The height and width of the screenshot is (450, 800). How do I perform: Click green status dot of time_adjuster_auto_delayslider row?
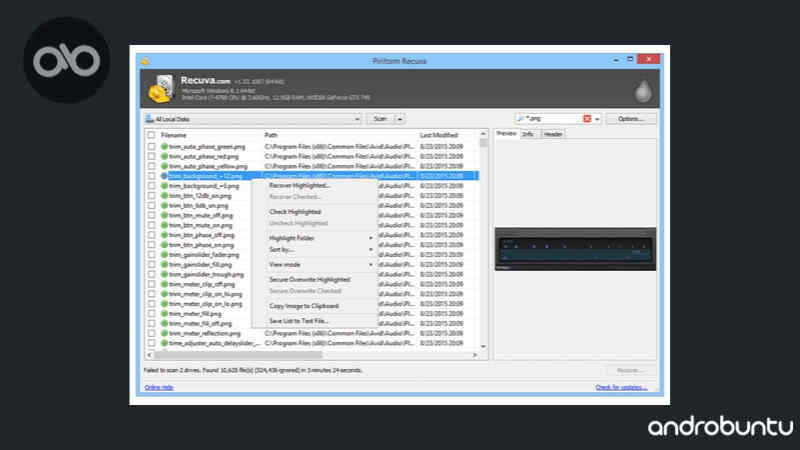click(164, 343)
